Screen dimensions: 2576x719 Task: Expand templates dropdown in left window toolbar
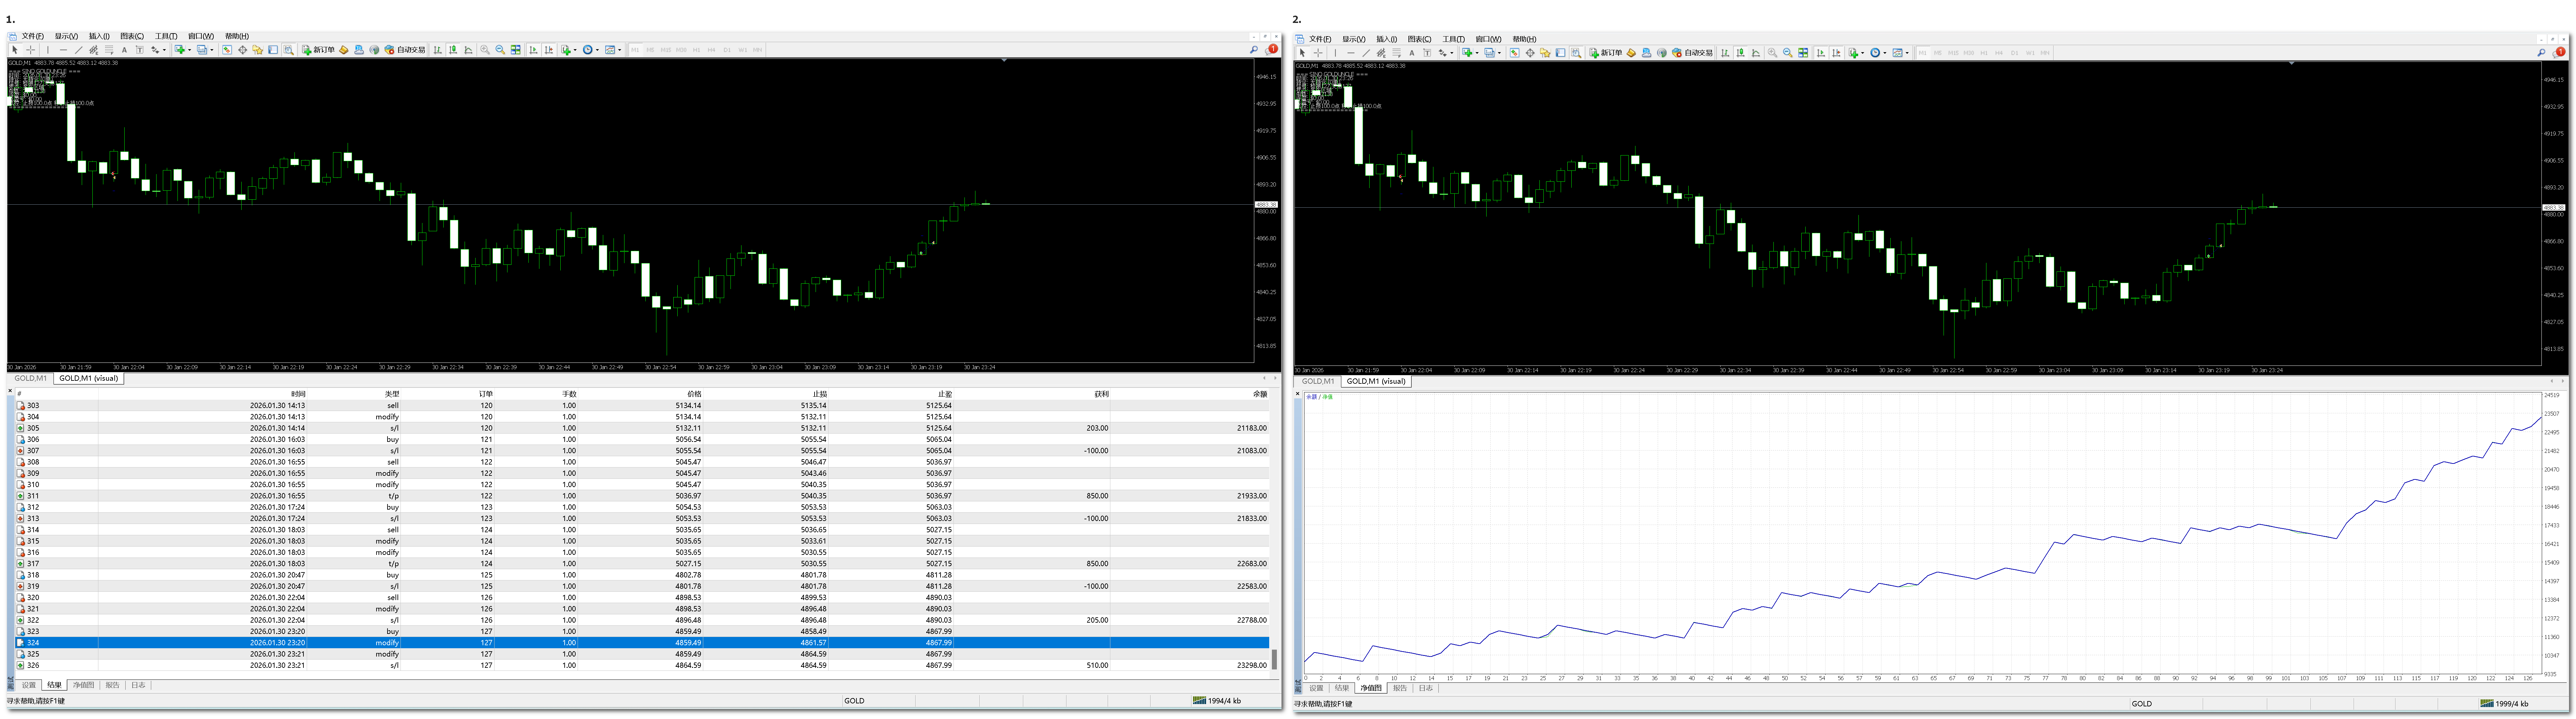coord(620,50)
